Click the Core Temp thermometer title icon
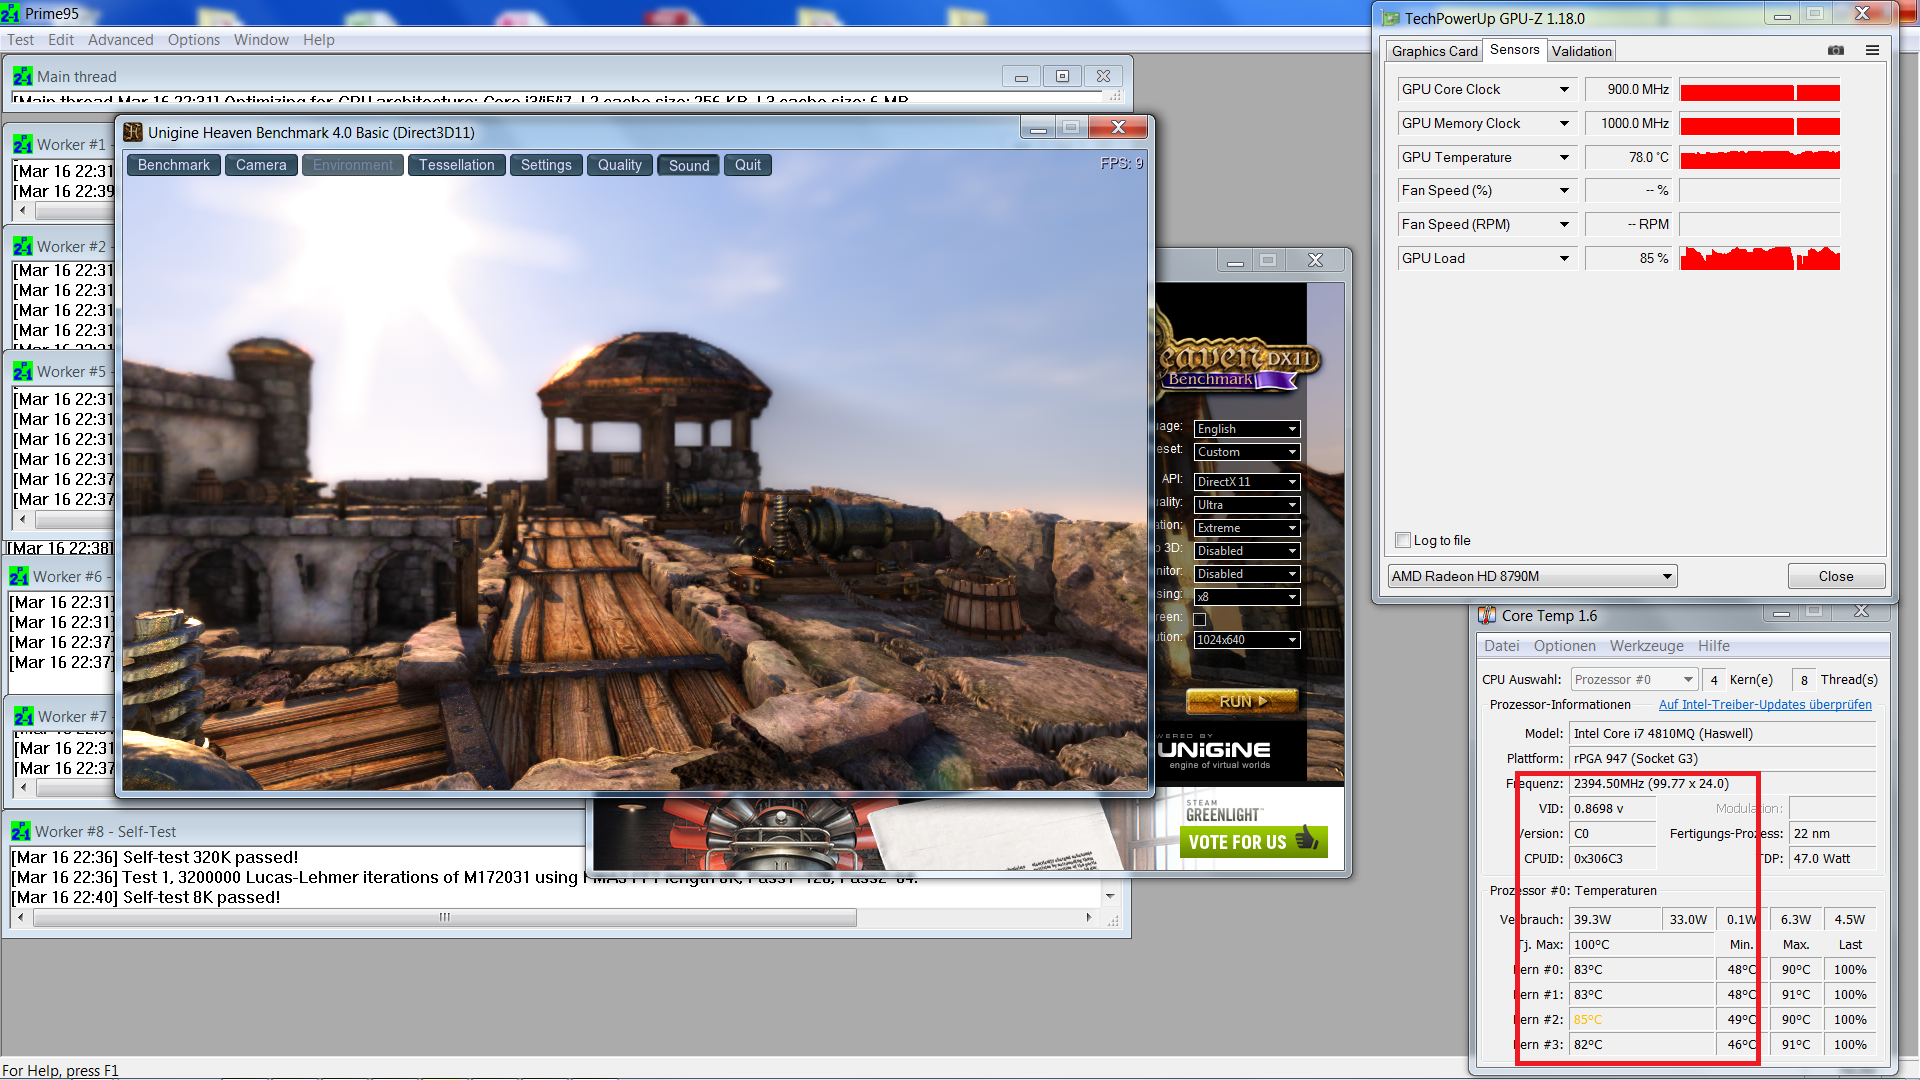1920x1080 pixels. click(1488, 615)
